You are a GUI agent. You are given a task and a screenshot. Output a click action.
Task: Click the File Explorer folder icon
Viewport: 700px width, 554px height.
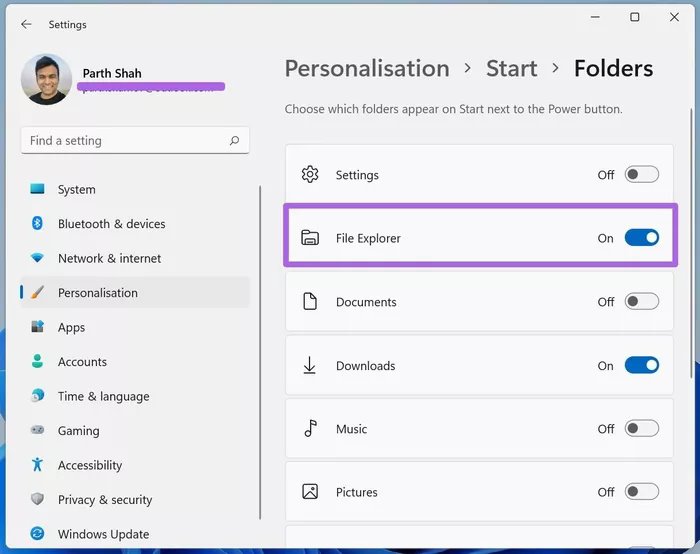coord(310,238)
